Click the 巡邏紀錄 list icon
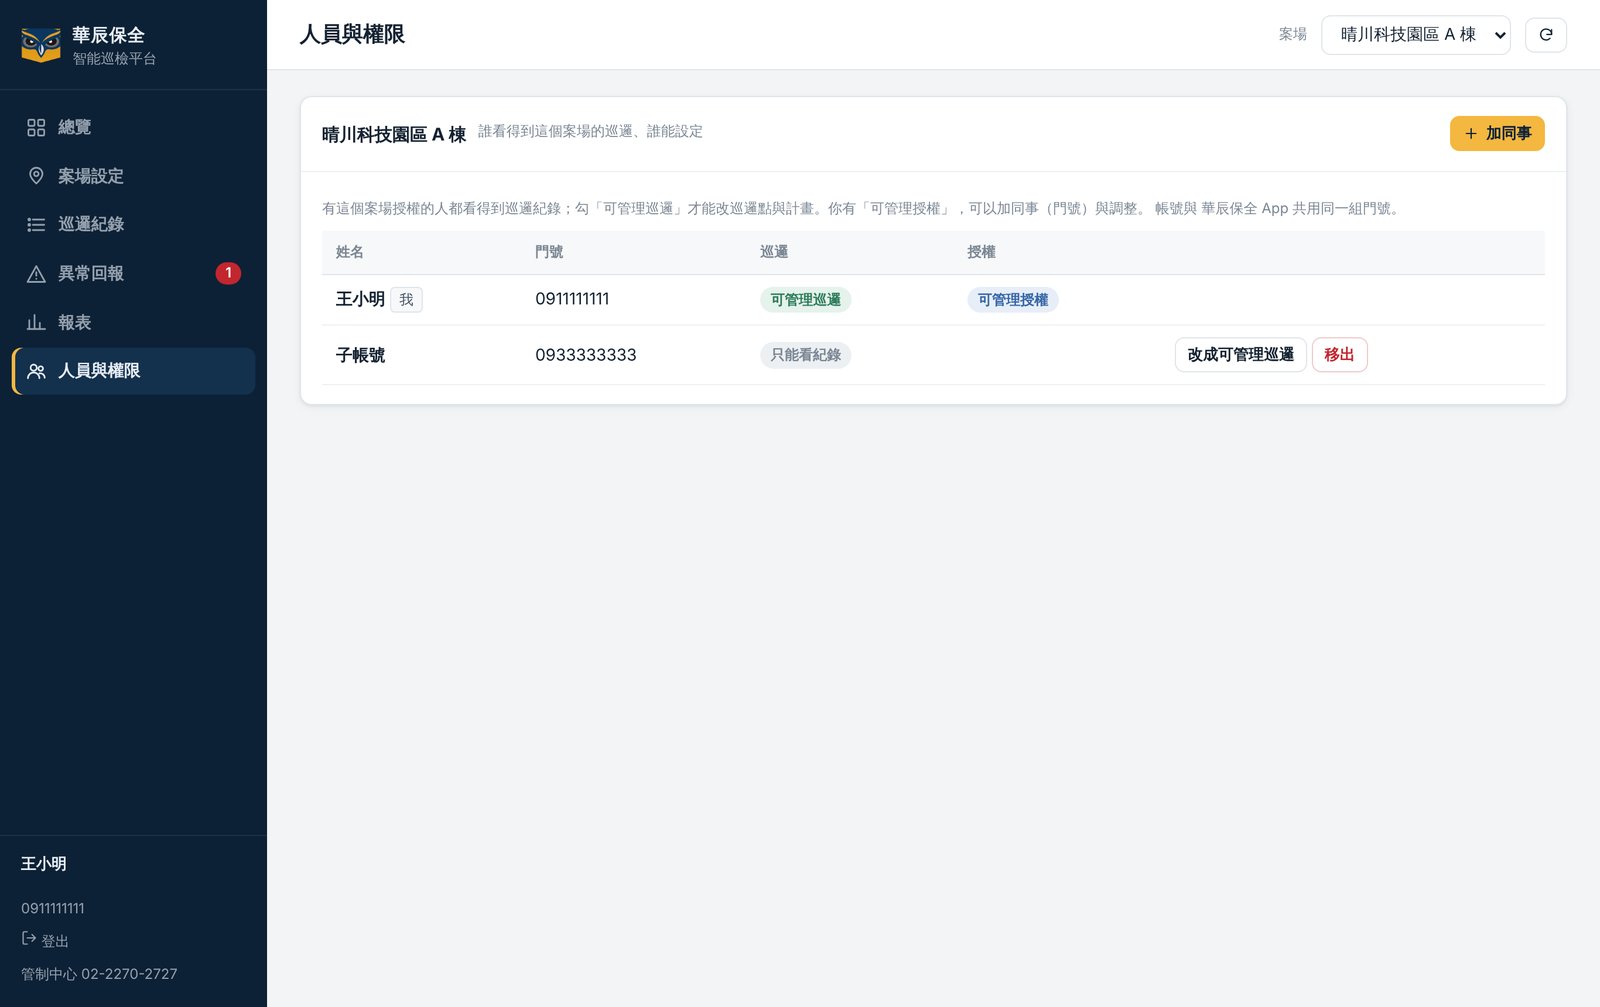The width and height of the screenshot is (1600, 1007). 36,224
